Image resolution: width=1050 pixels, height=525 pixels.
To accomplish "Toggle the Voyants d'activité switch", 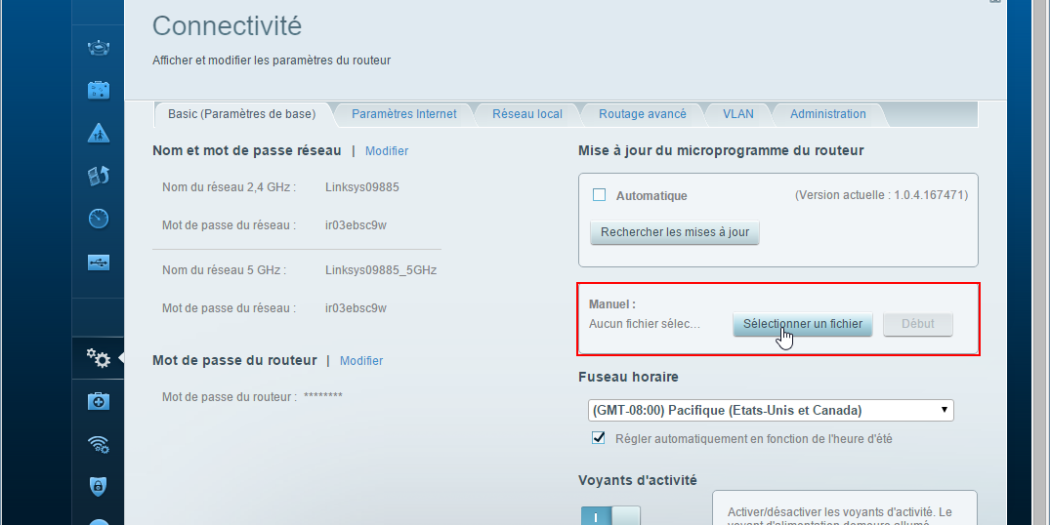I will (610, 515).
